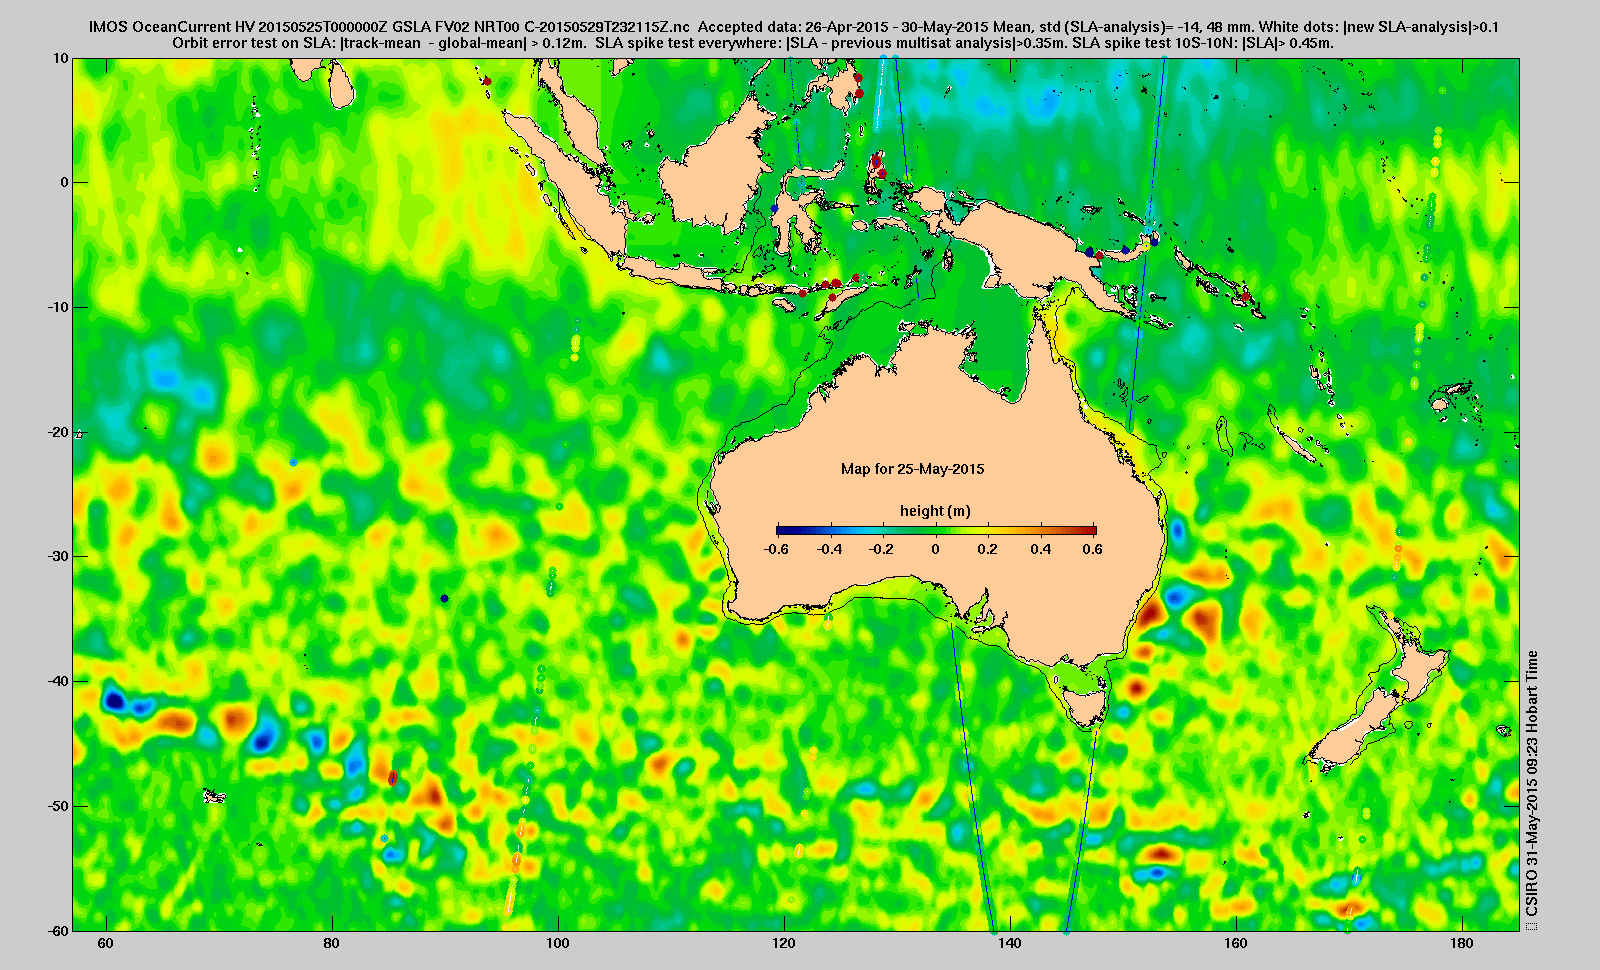This screenshot has height=970, width=1600.
Task: Click longitude axis label '100'
Action: pos(557,943)
